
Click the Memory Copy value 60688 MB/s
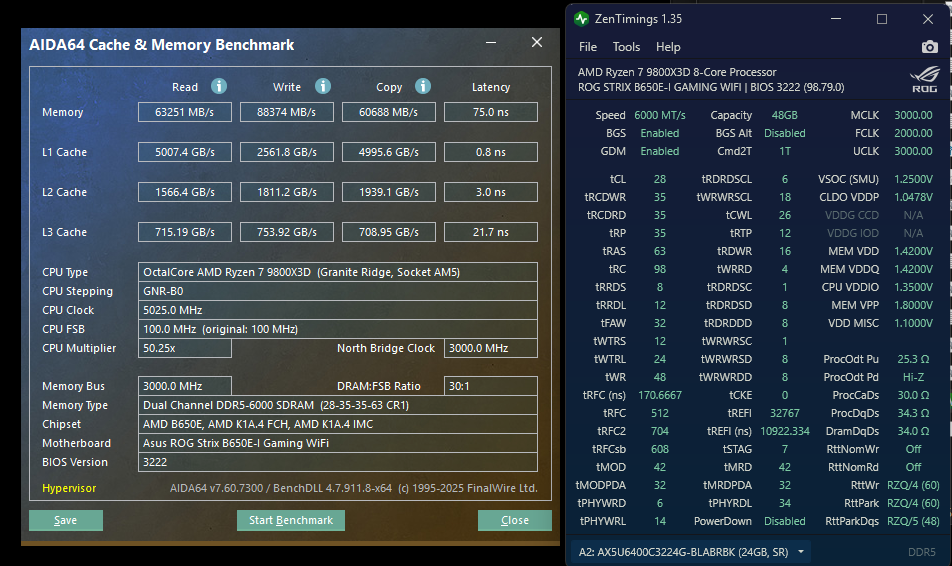click(389, 112)
